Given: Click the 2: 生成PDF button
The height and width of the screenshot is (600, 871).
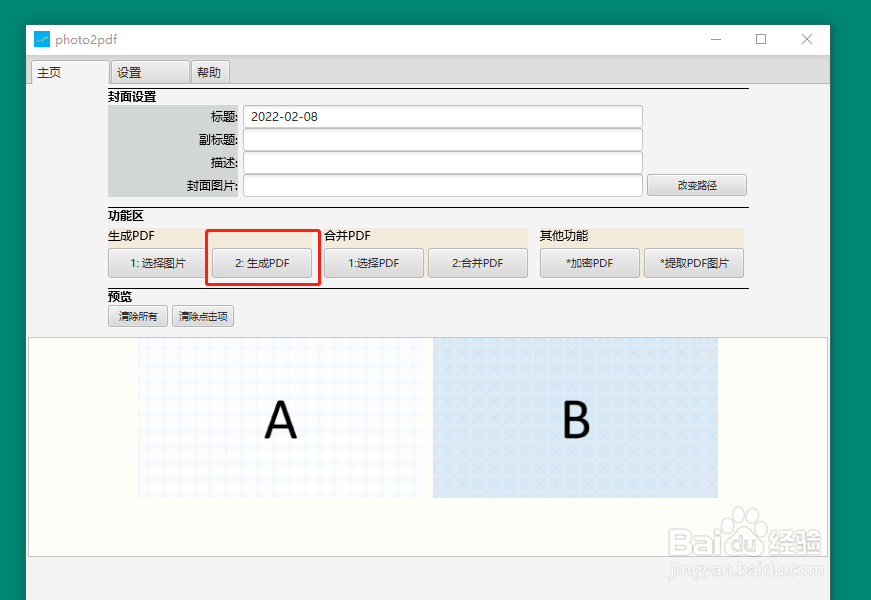Looking at the screenshot, I should point(262,263).
